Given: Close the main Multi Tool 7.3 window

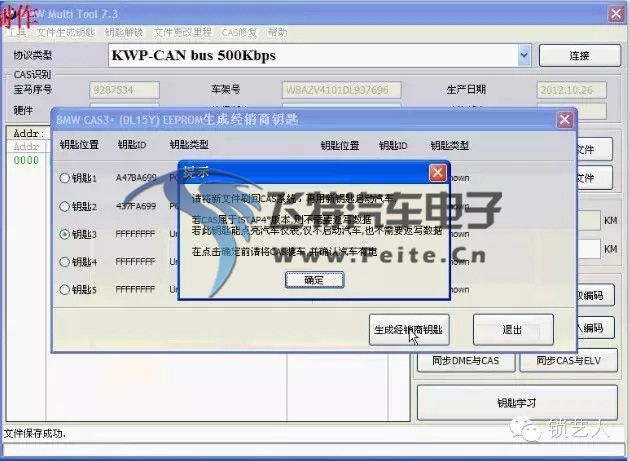Looking at the screenshot, I should 616,14.
